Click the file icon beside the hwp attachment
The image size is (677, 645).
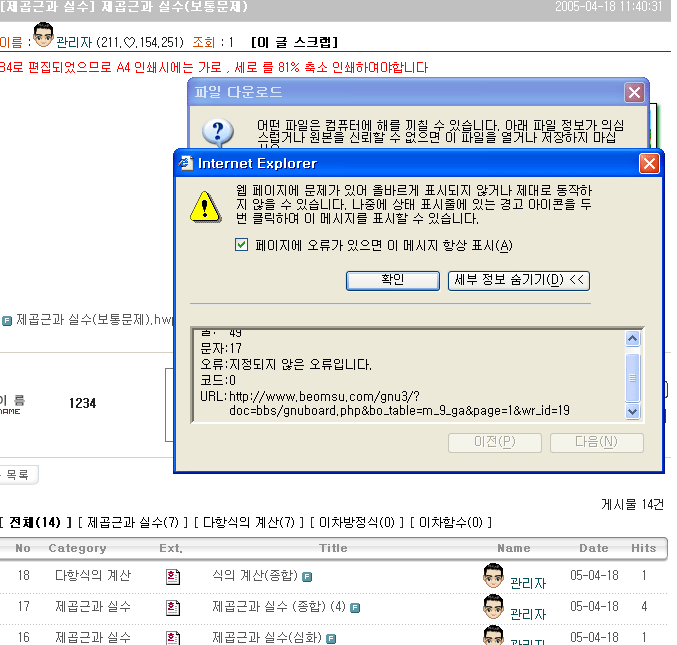pyautogui.click(x=7, y=321)
